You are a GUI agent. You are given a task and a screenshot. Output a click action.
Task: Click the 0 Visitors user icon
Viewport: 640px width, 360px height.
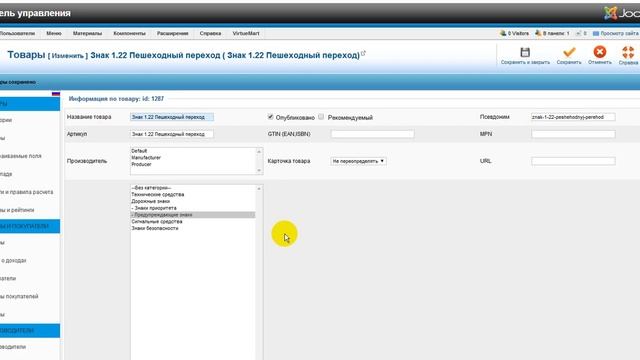pyautogui.click(x=503, y=33)
